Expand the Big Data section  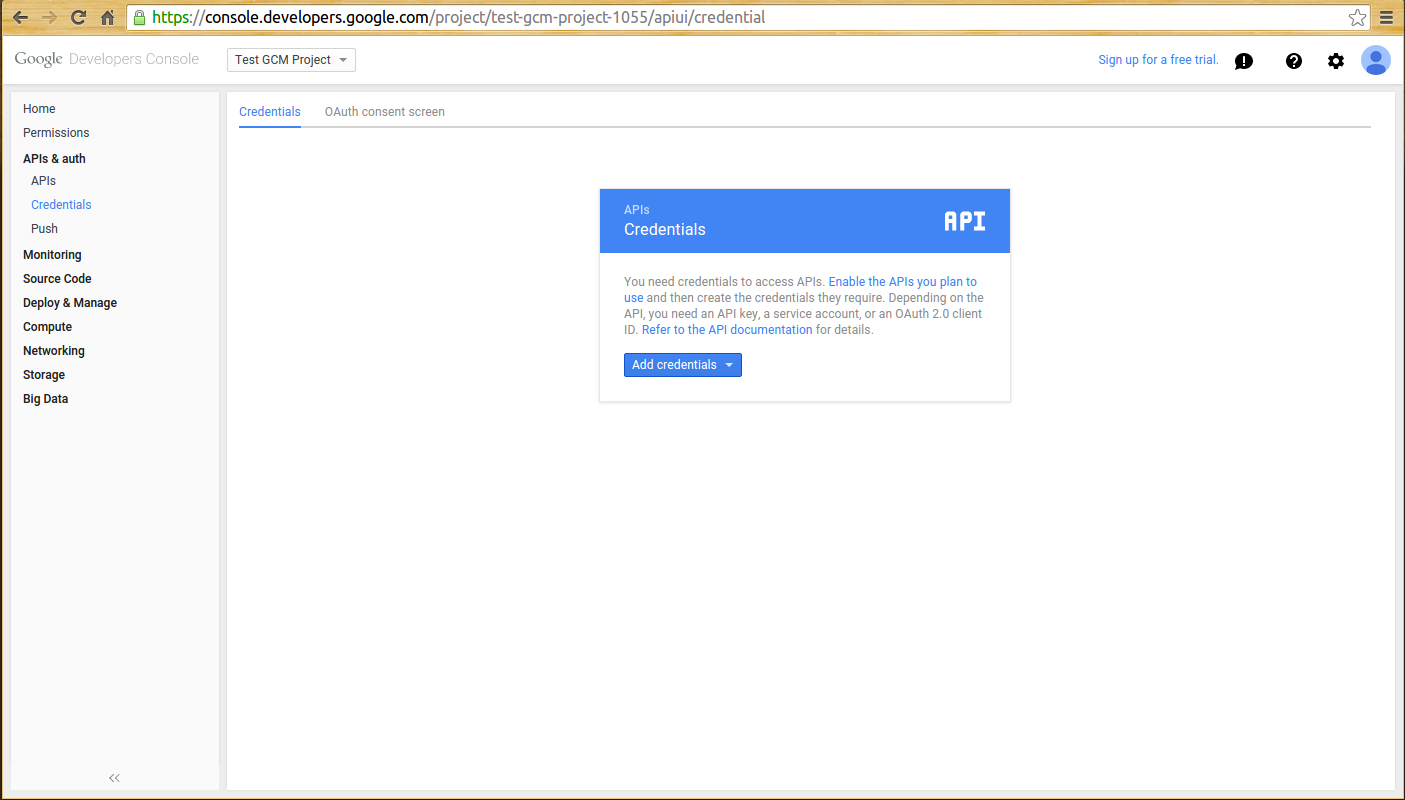click(46, 399)
